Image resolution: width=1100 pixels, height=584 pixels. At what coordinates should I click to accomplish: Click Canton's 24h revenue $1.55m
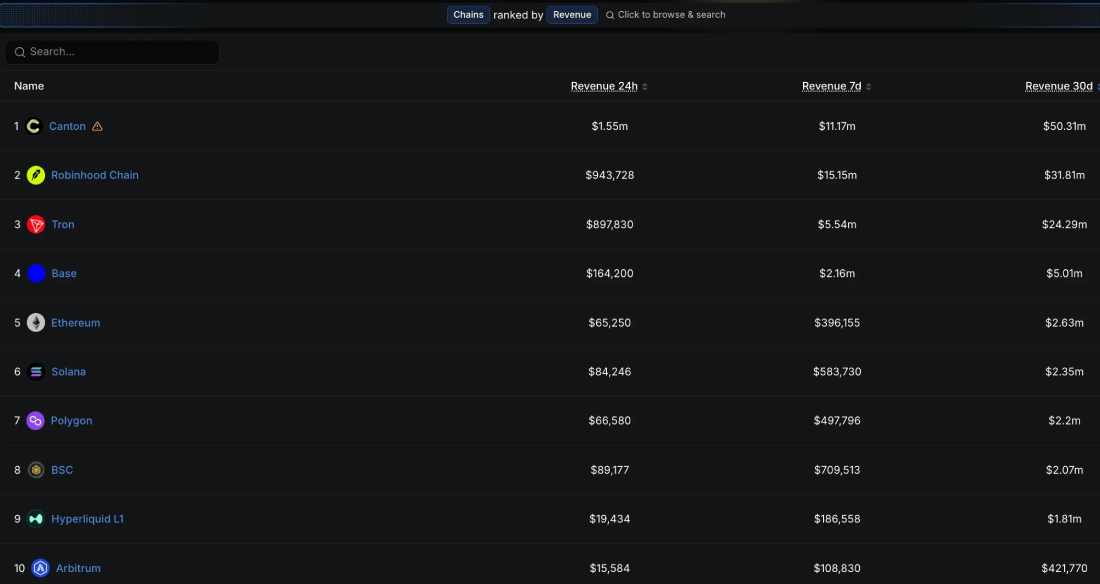click(610, 126)
